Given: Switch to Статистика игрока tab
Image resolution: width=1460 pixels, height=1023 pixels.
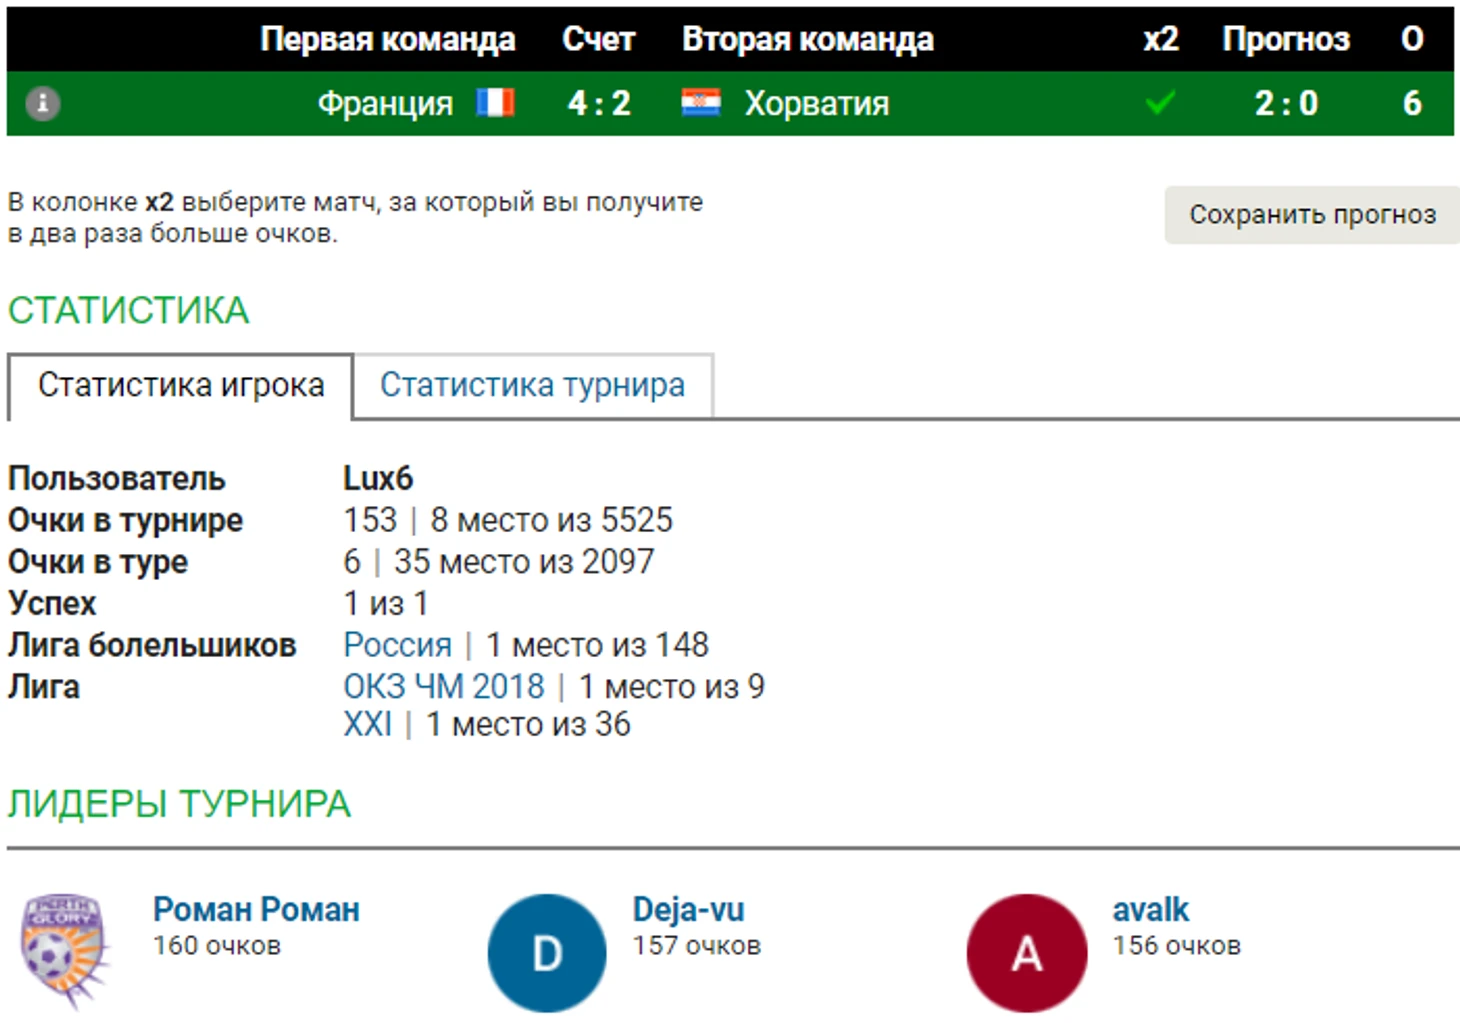Looking at the screenshot, I should [181, 385].
